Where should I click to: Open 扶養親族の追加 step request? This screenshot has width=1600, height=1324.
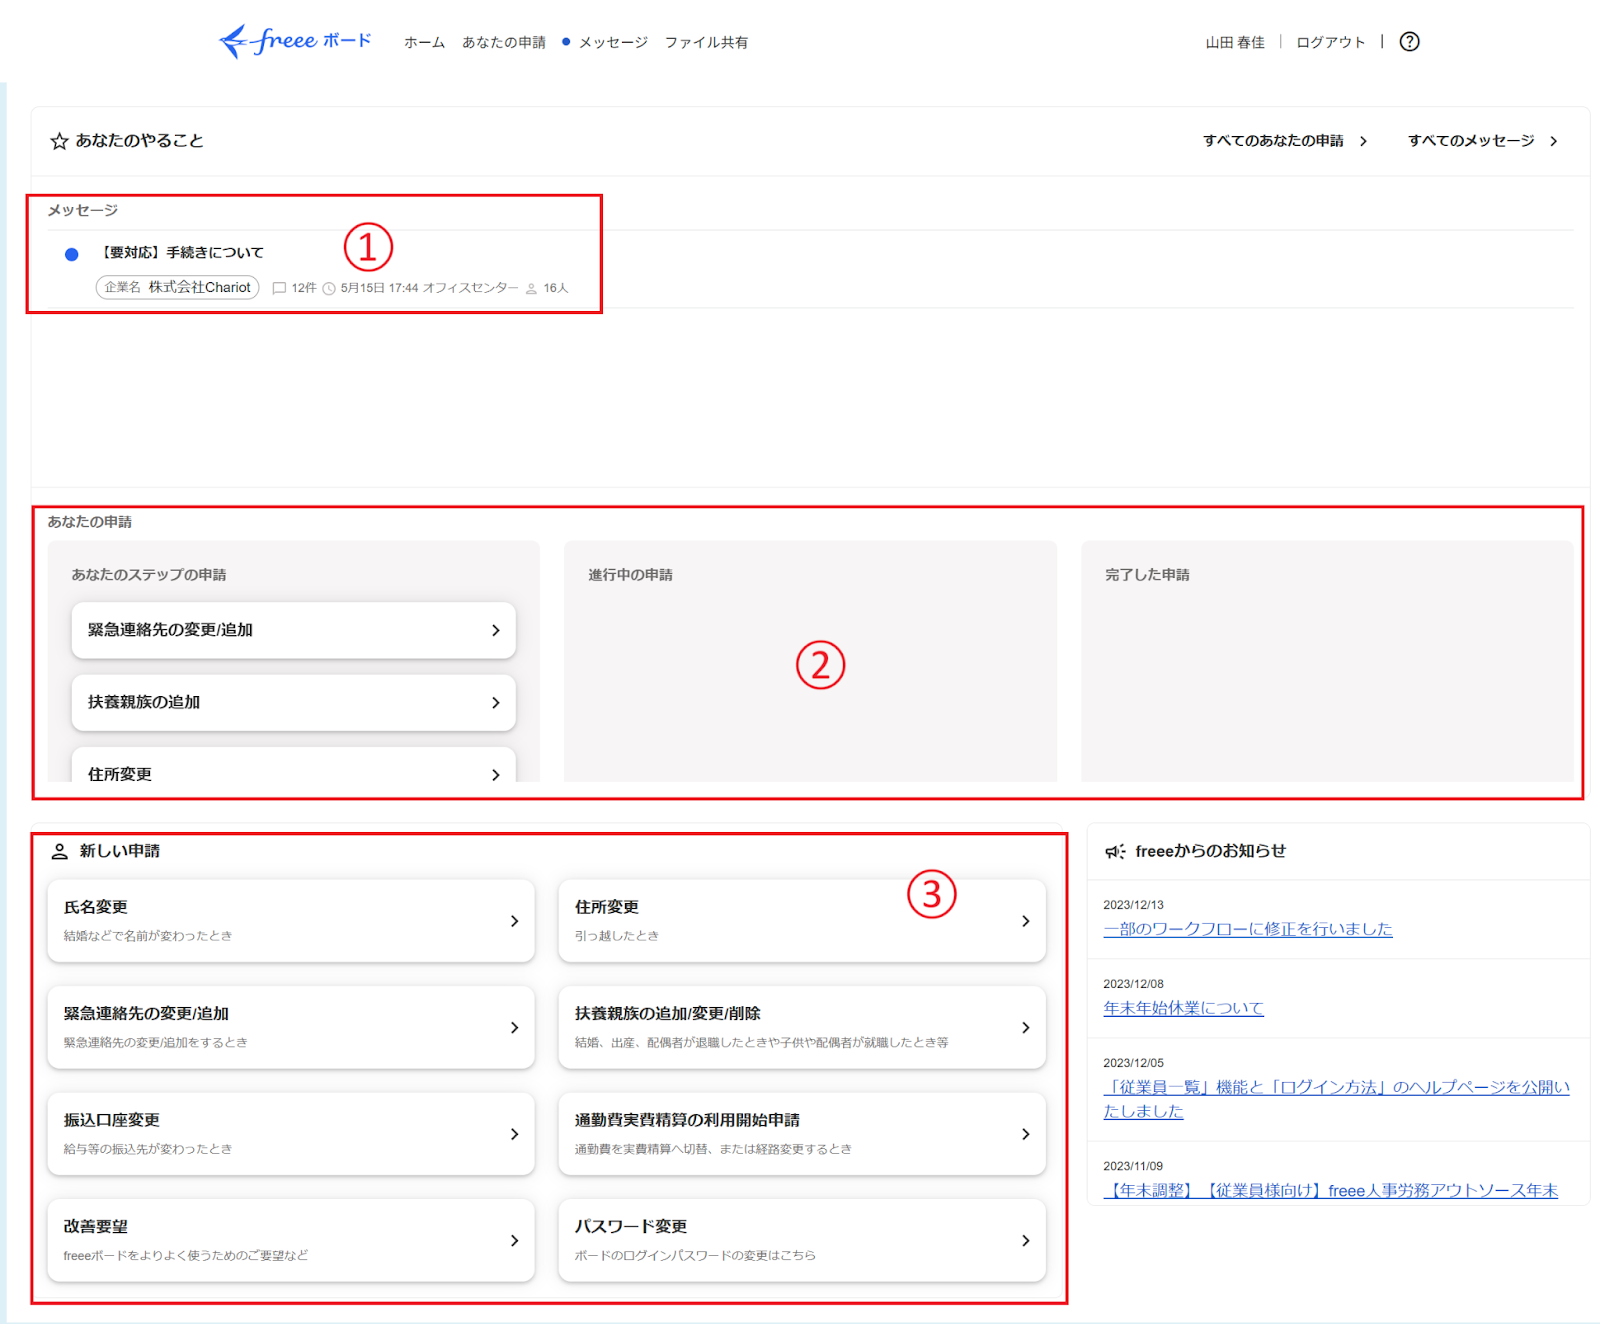[293, 702]
